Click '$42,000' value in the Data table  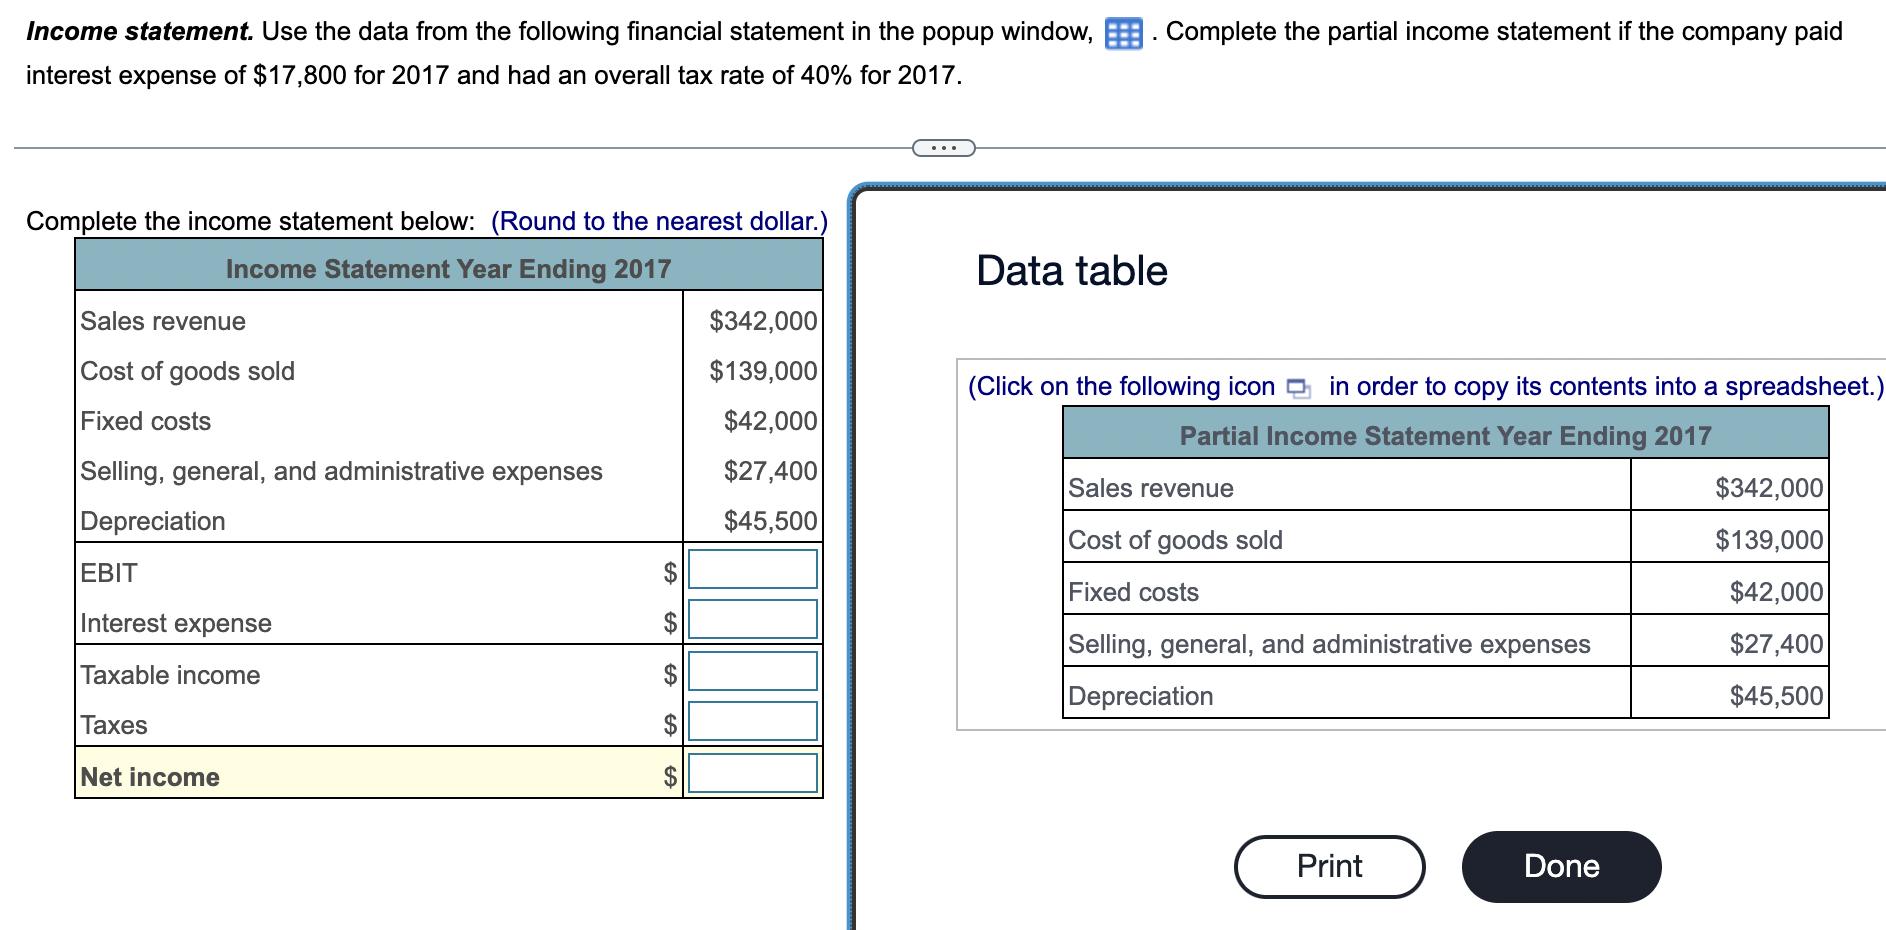point(1776,592)
